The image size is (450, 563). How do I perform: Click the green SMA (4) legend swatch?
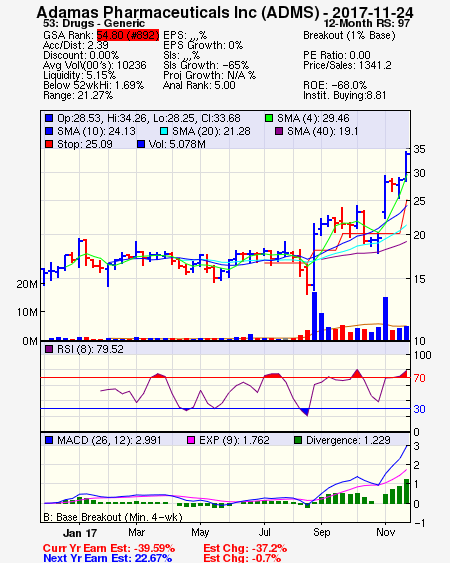point(269,118)
